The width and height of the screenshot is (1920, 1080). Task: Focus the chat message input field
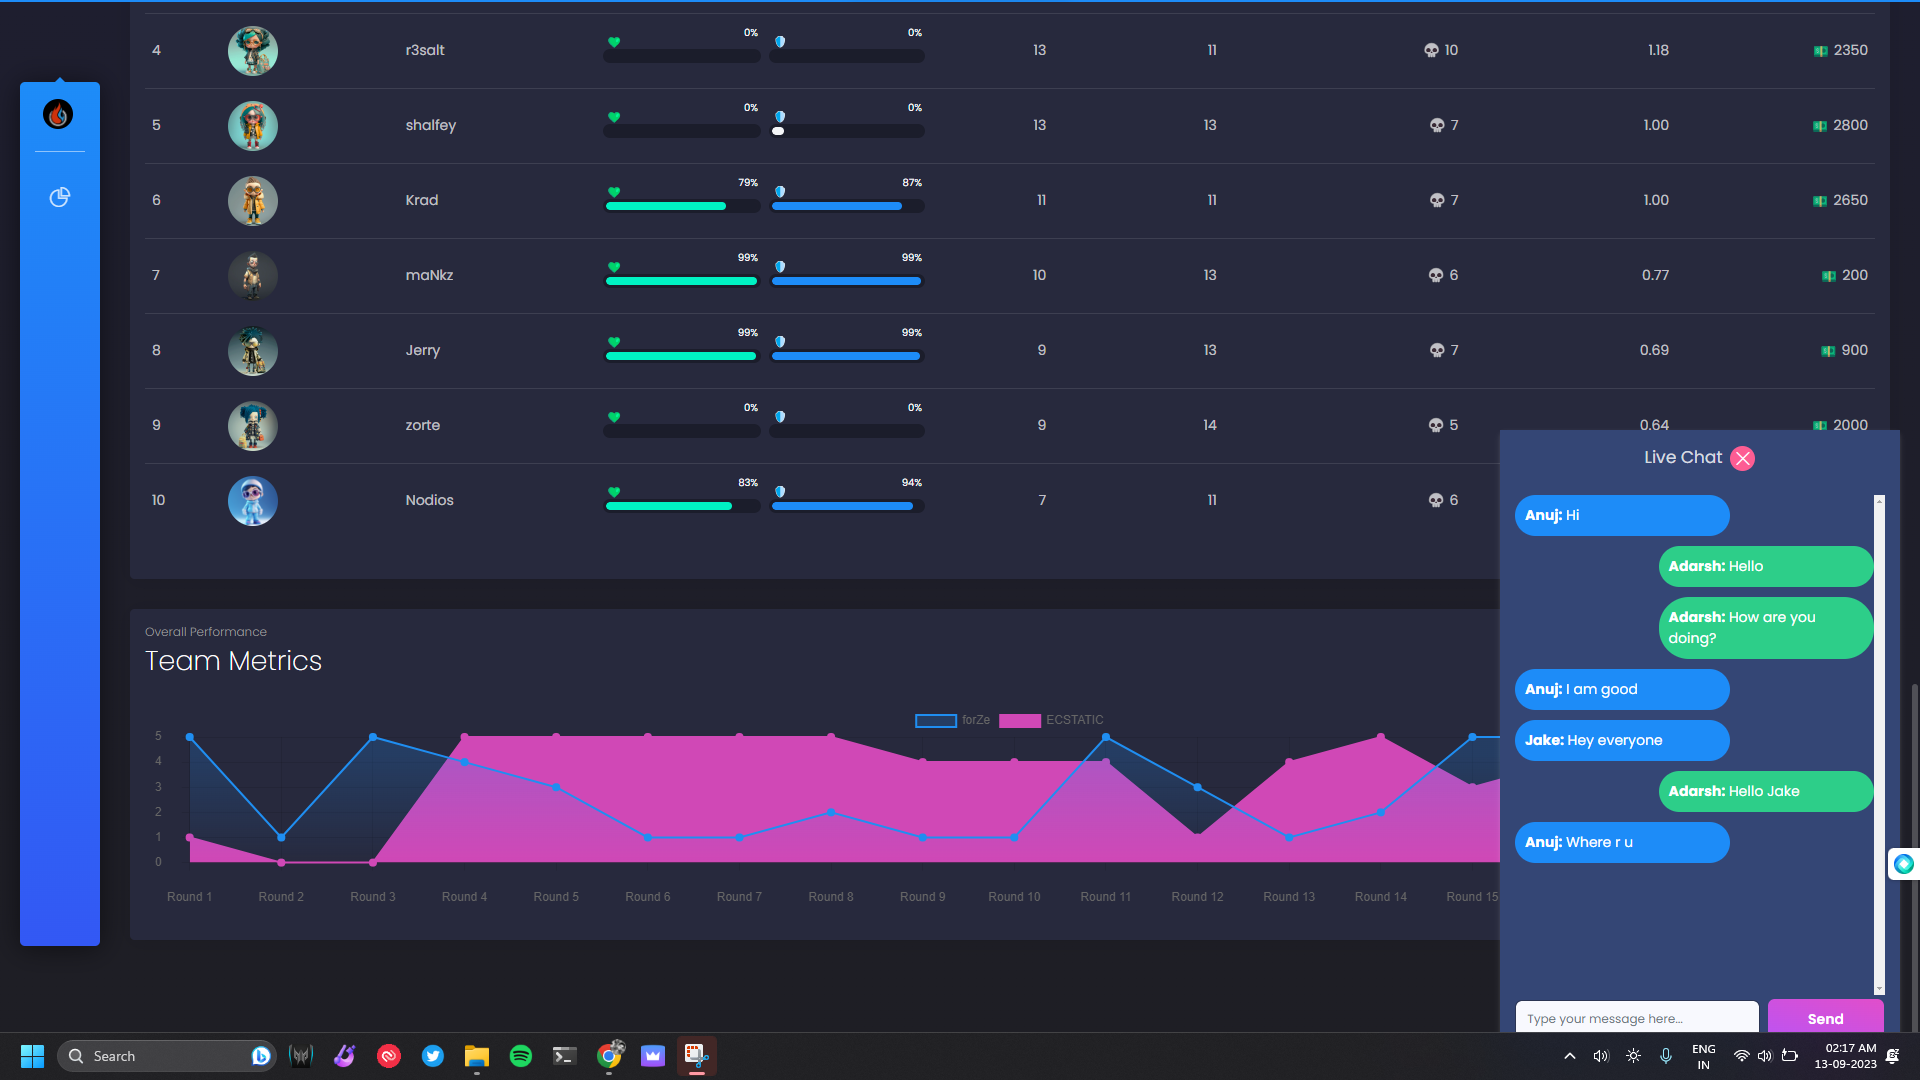pyautogui.click(x=1636, y=1018)
